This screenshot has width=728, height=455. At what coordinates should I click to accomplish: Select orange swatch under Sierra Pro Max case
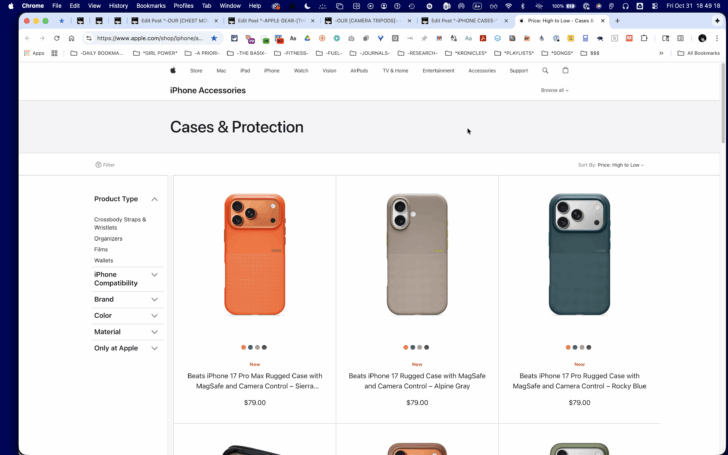(243, 347)
